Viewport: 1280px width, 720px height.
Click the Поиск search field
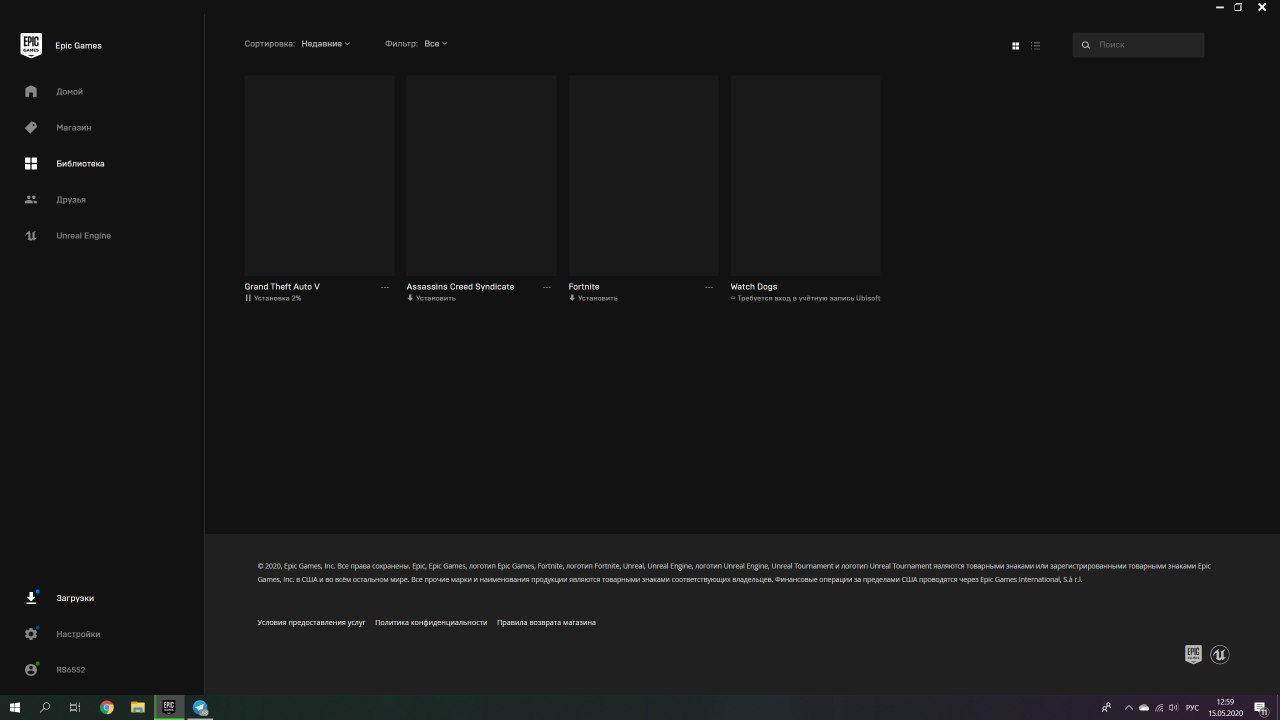click(1138, 45)
